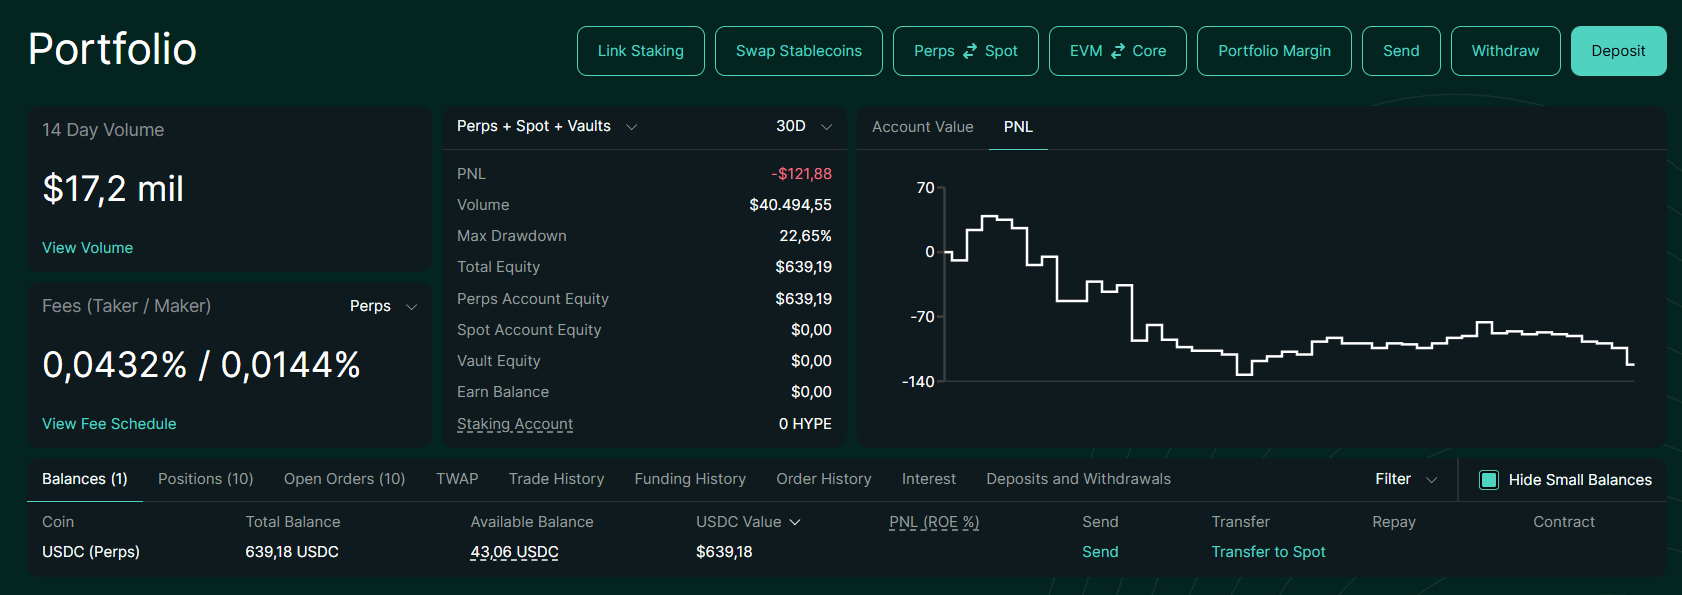Open the Open Orders (10) tab
The image size is (1682, 595).
coord(344,479)
